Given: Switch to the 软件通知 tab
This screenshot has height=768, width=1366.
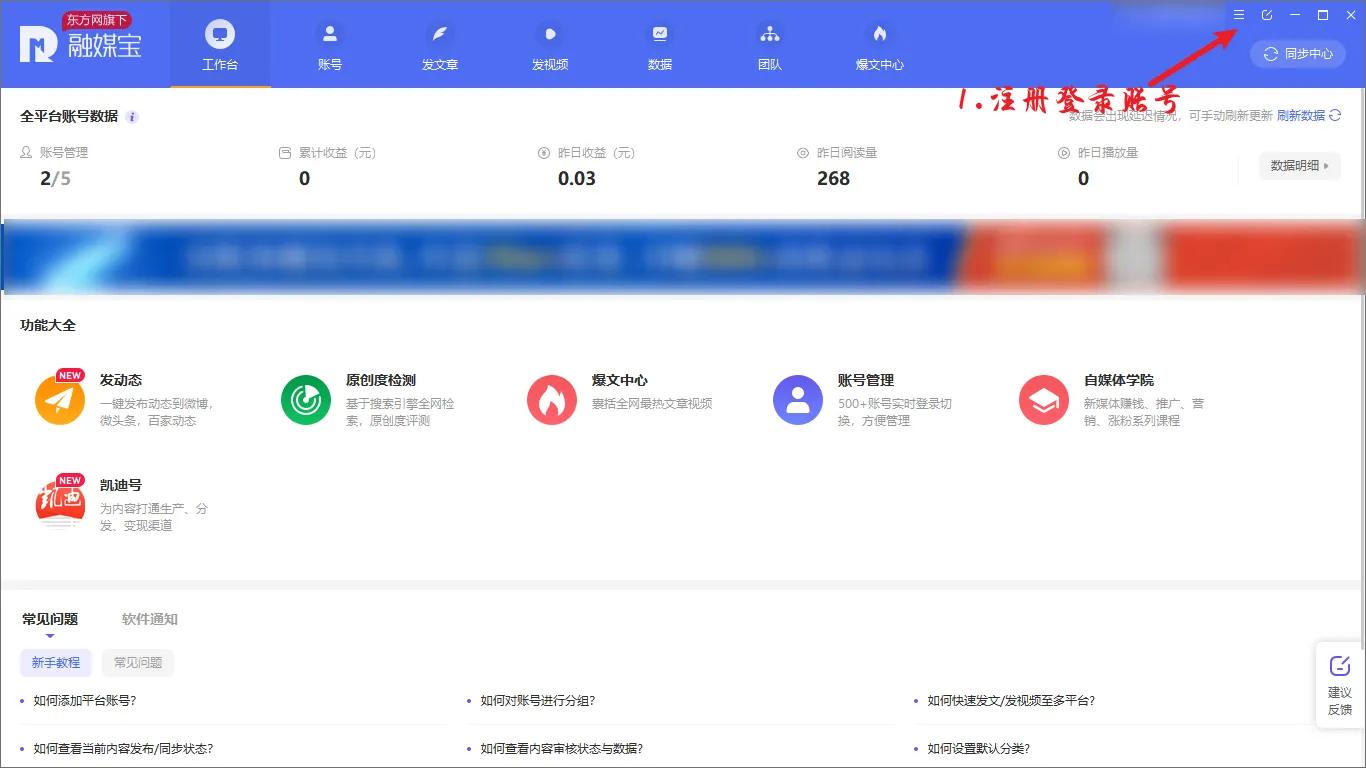Looking at the screenshot, I should click(x=150, y=619).
